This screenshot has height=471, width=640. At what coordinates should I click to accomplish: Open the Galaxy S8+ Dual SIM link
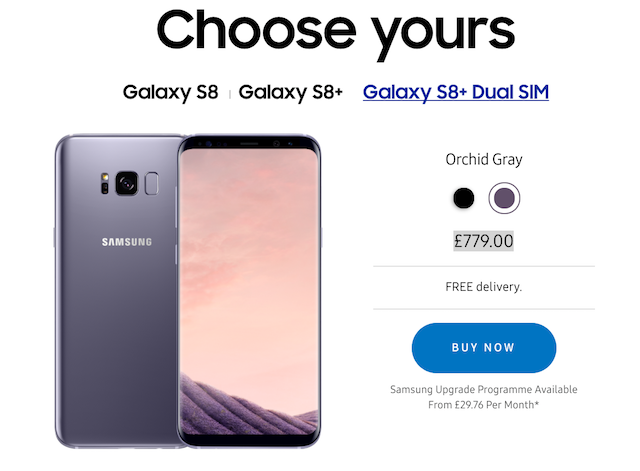tap(456, 92)
